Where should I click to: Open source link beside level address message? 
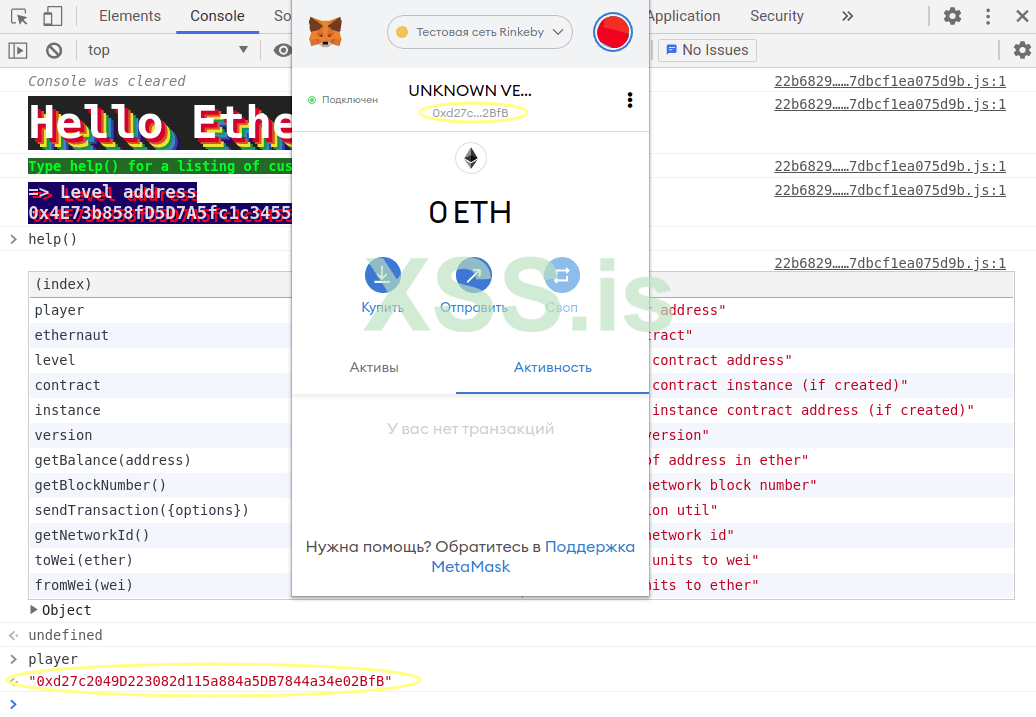(x=890, y=190)
